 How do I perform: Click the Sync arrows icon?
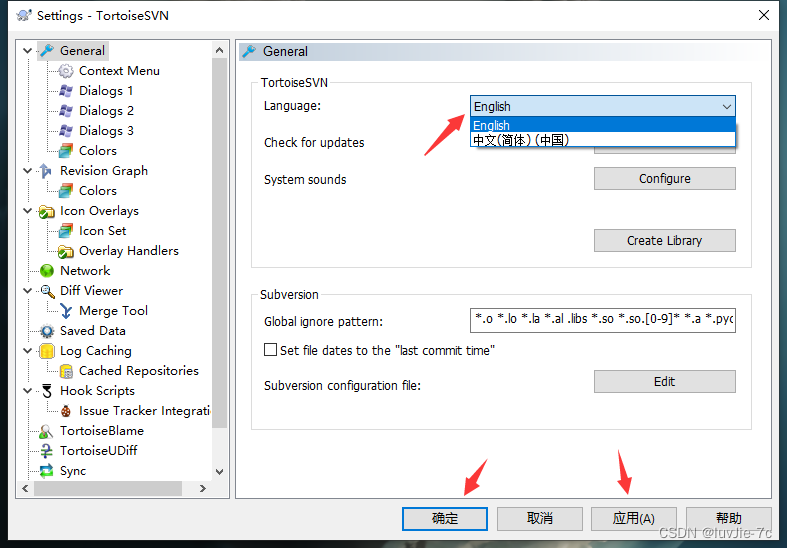click(47, 471)
